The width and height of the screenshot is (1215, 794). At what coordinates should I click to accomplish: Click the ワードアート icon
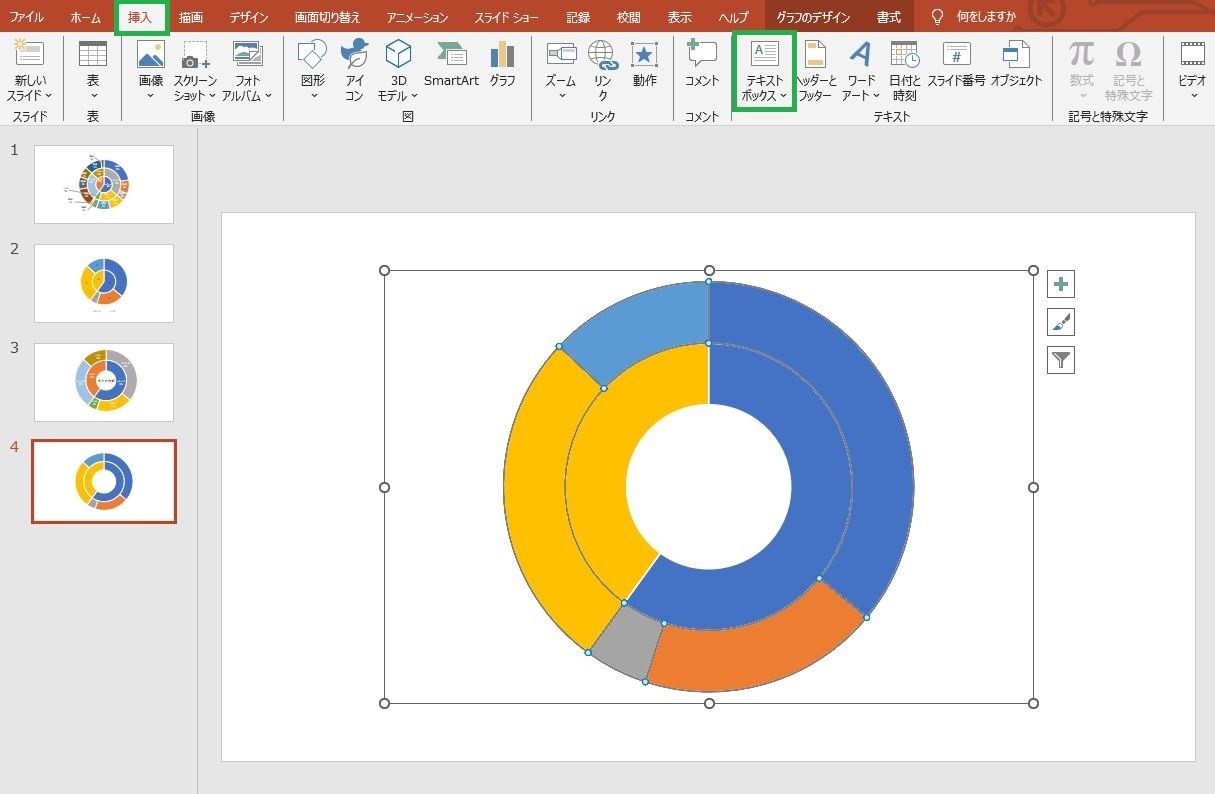click(861, 70)
